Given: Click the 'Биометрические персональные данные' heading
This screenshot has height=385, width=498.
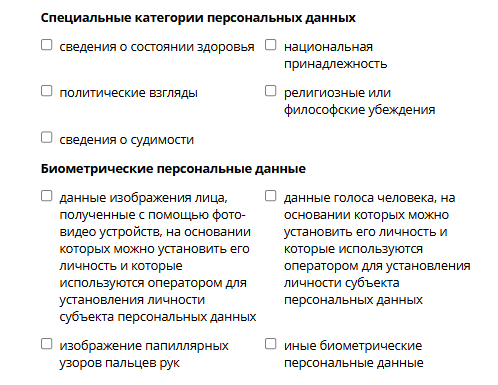Looking at the screenshot, I should (173, 169).
